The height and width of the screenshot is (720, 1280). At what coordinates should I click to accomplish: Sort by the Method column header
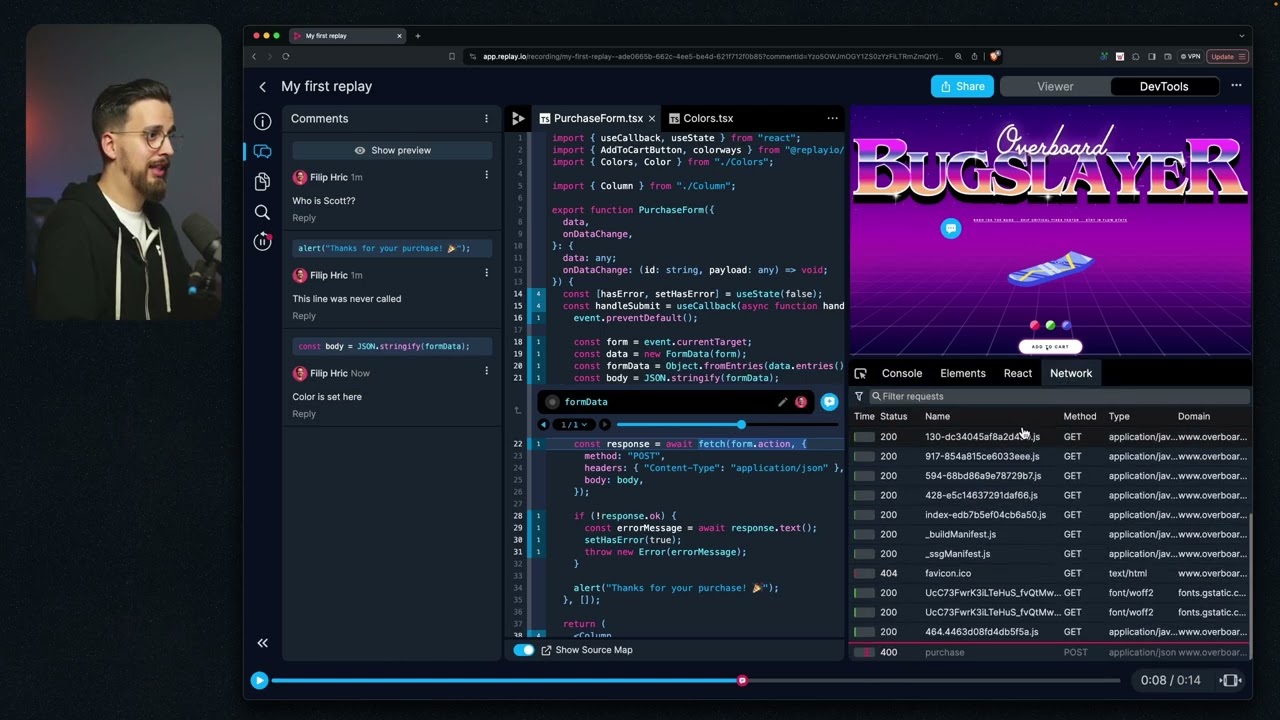pyautogui.click(x=1079, y=416)
